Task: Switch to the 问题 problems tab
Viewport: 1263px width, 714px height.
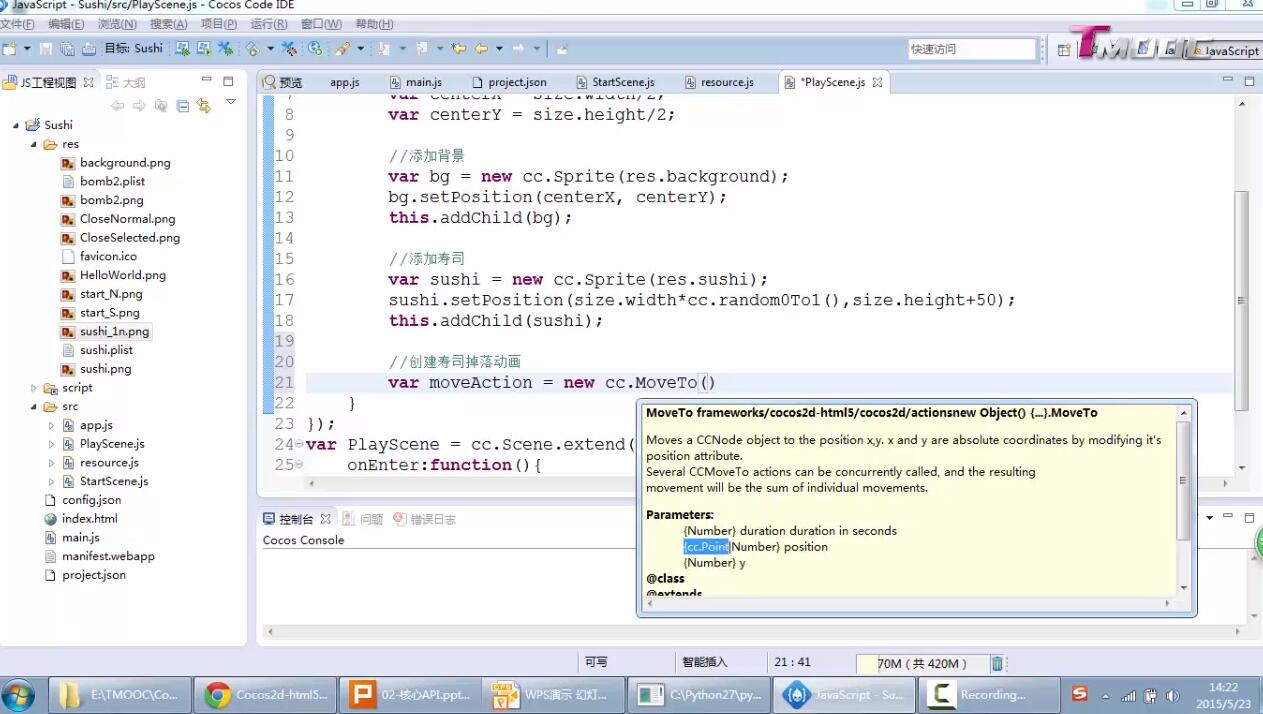Action: pyautogui.click(x=371, y=519)
